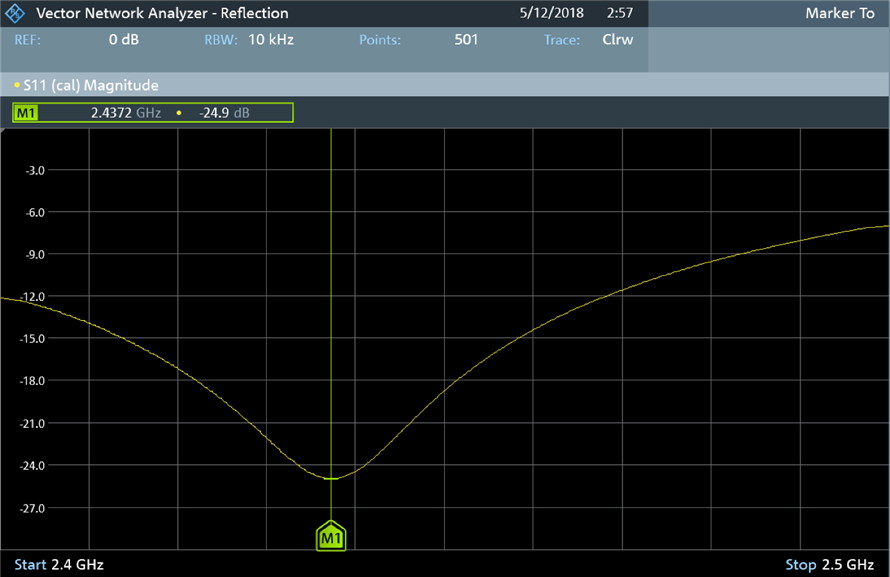Open the Marker To menu
The height and width of the screenshot is (577, 890).
[x=839, y=13]
